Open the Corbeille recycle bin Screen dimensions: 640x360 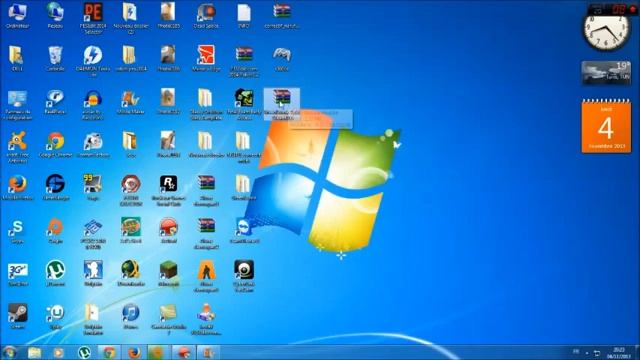point(55,58)
